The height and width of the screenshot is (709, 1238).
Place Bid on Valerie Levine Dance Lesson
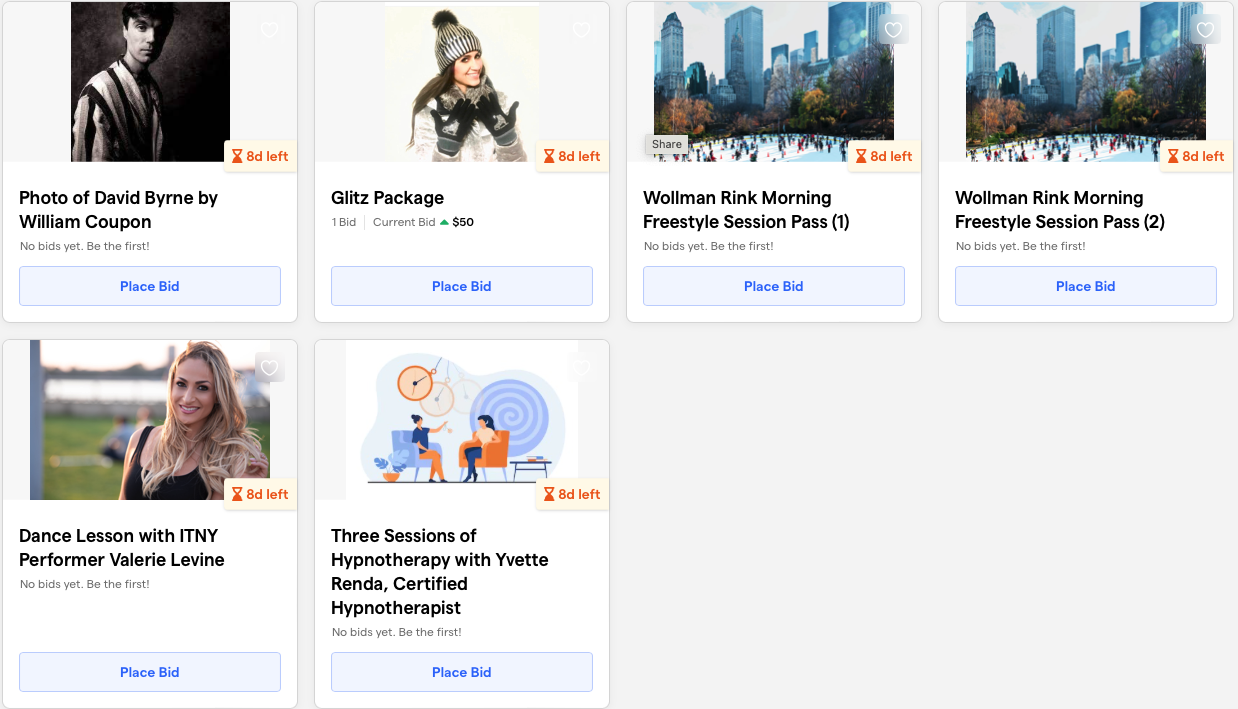(150, 672)
